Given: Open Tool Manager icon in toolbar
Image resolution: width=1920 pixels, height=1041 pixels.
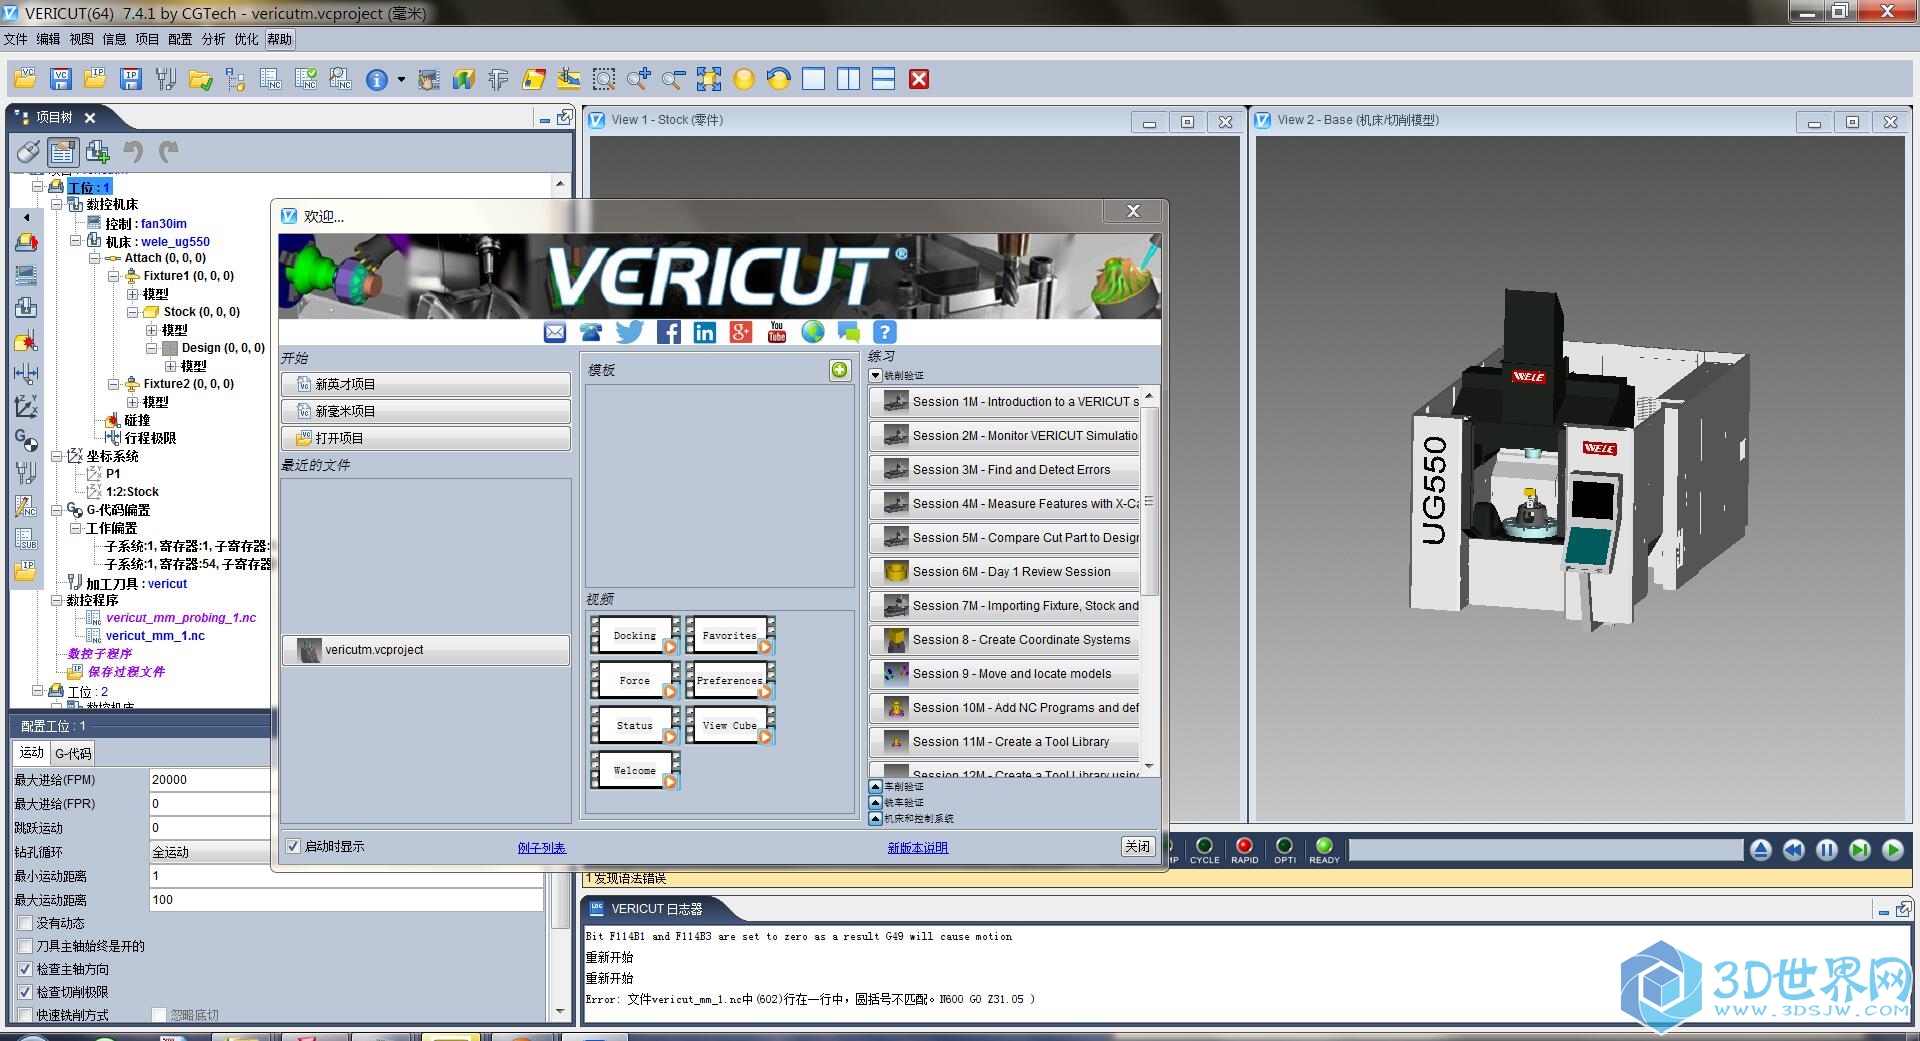Looking at the screenshot, I should [166, 79].
